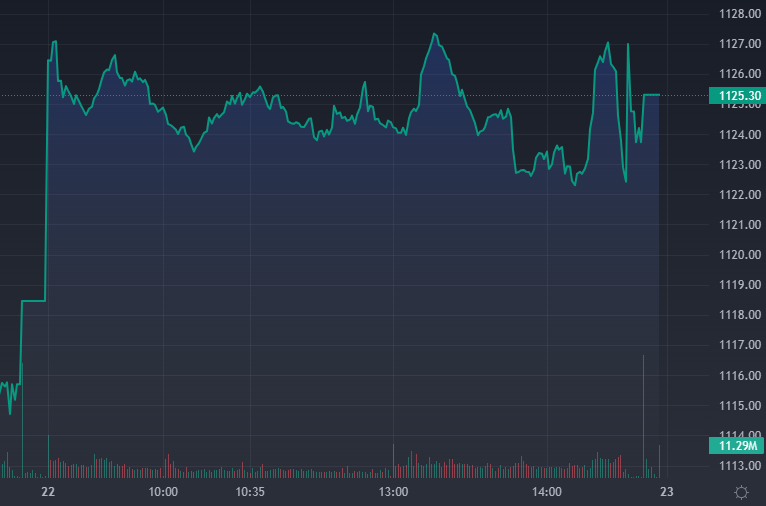The width and height of the screenshot is (766, 506).
Task: Click the 1125.30 current price label
Action: point(736,96)
